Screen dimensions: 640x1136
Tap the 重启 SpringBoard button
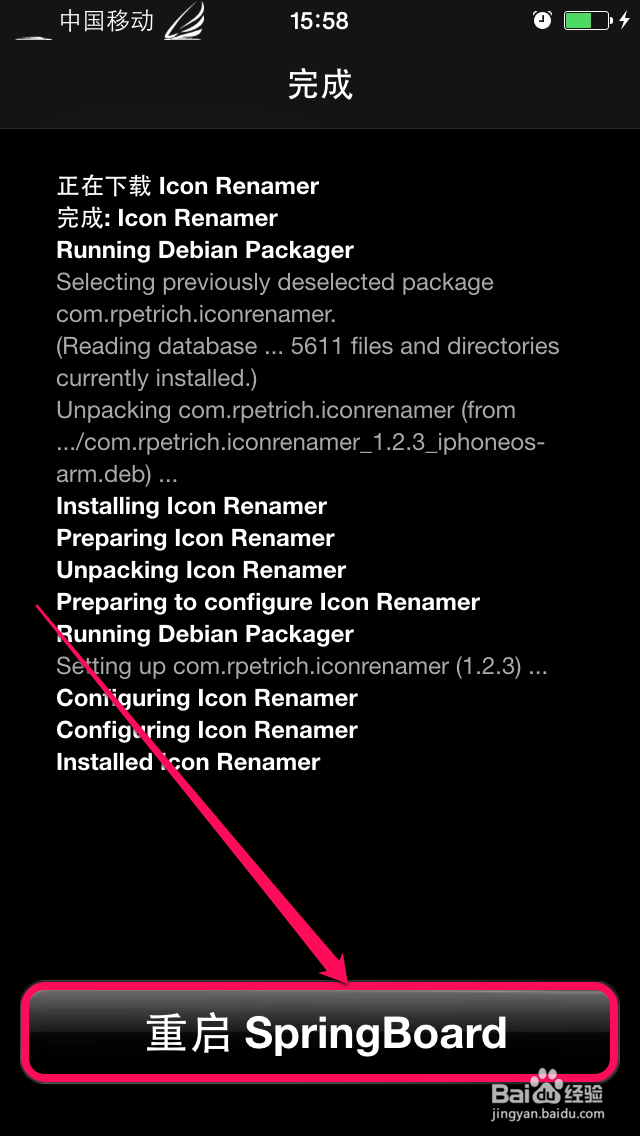point(320,1032)
